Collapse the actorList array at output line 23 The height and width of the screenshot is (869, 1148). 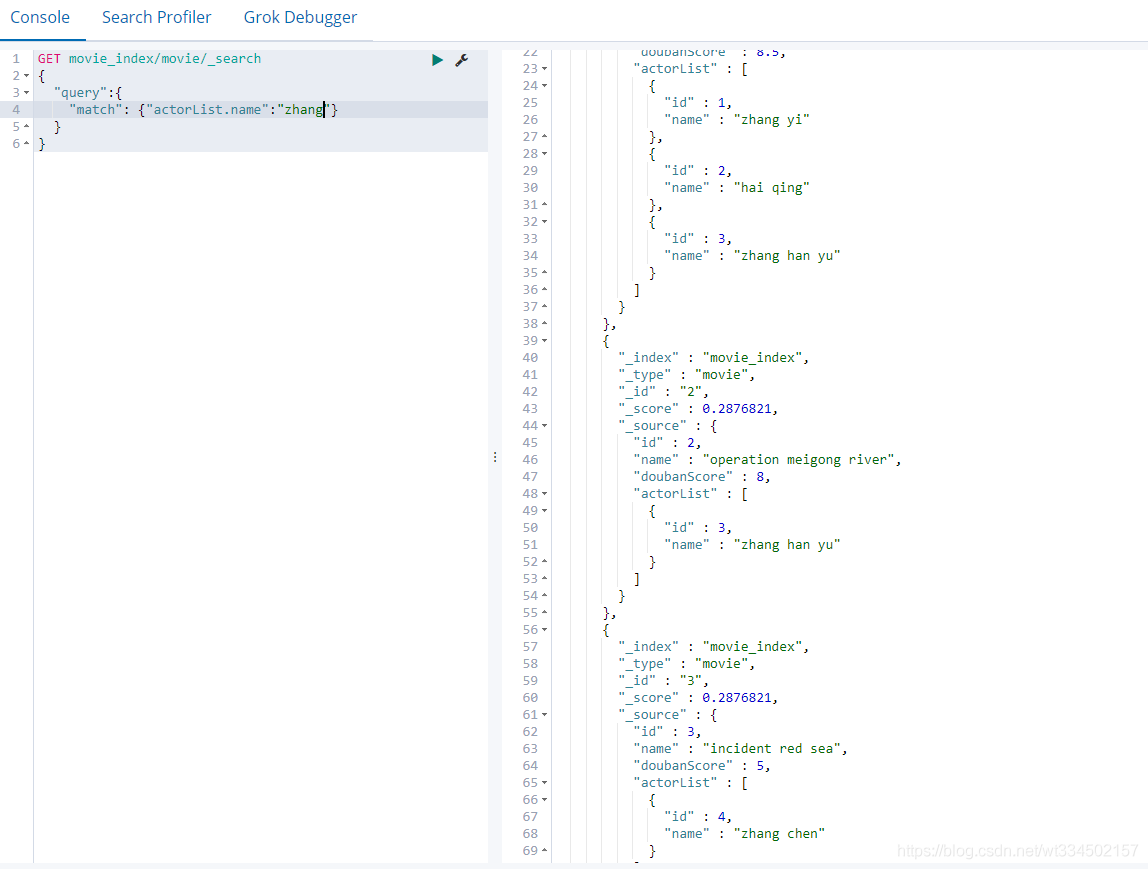[544, 69]
